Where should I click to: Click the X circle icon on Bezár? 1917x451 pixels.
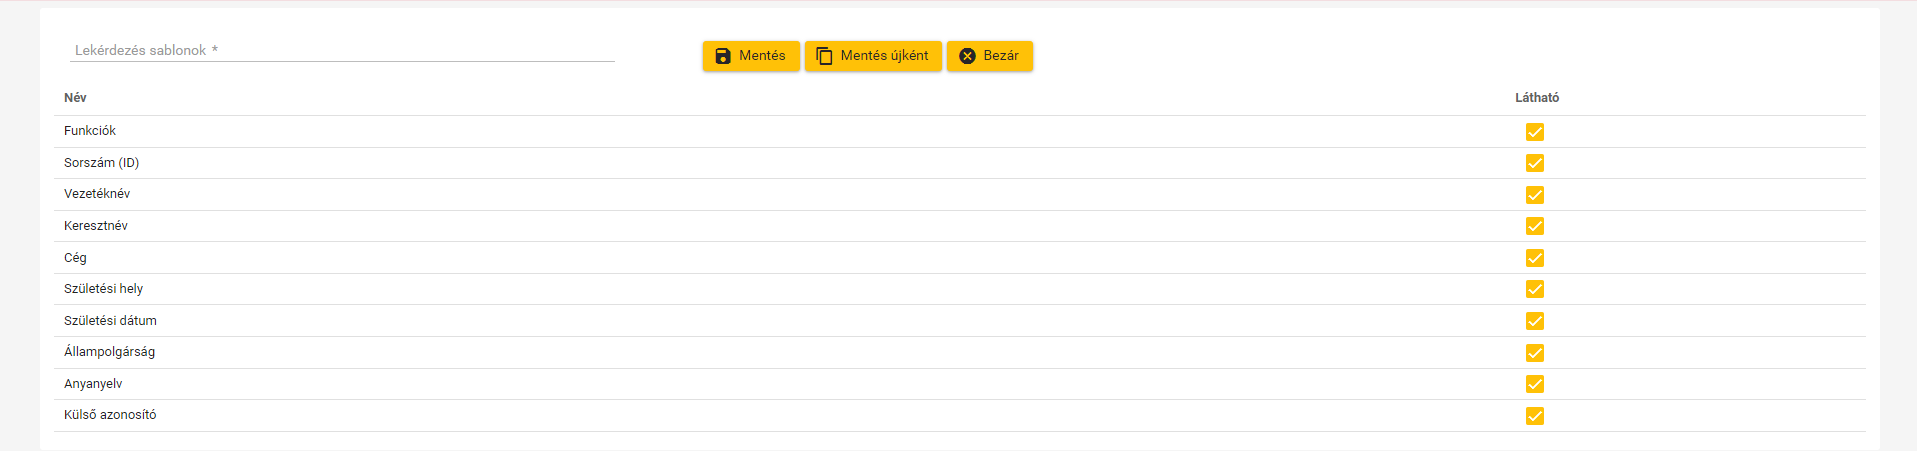pos(967,56)
